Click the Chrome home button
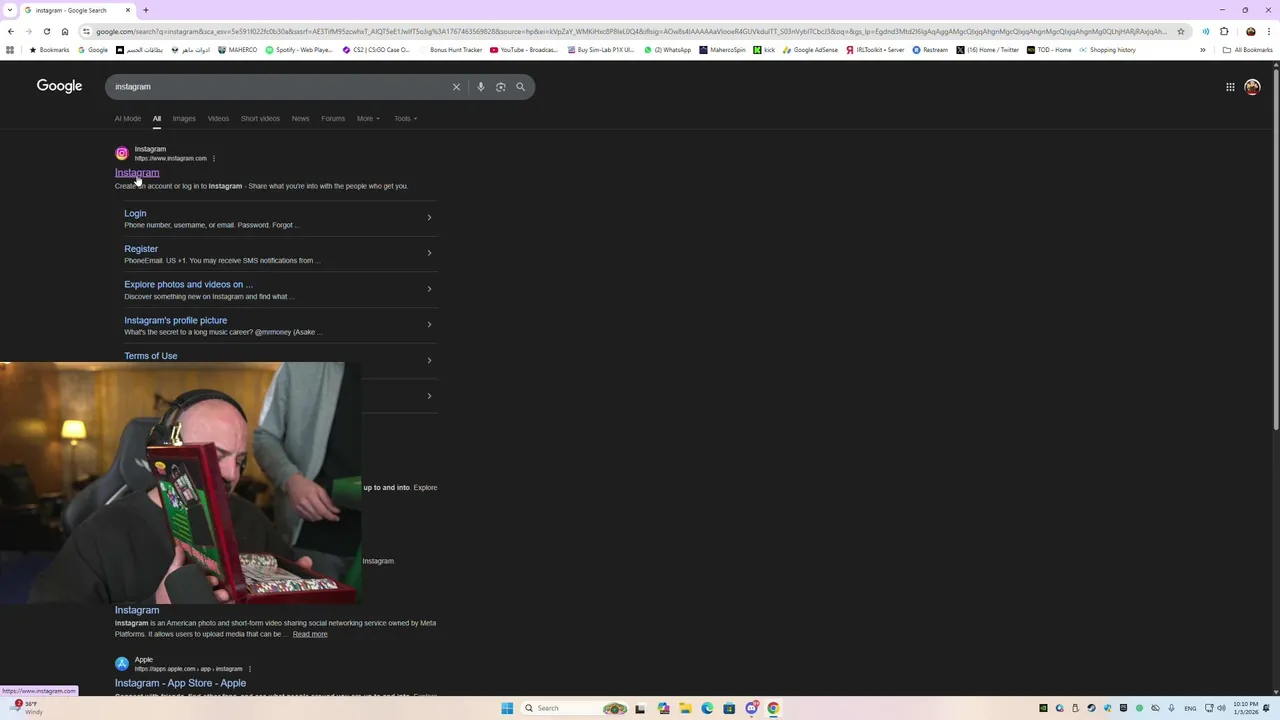 (x=65, y=31)
